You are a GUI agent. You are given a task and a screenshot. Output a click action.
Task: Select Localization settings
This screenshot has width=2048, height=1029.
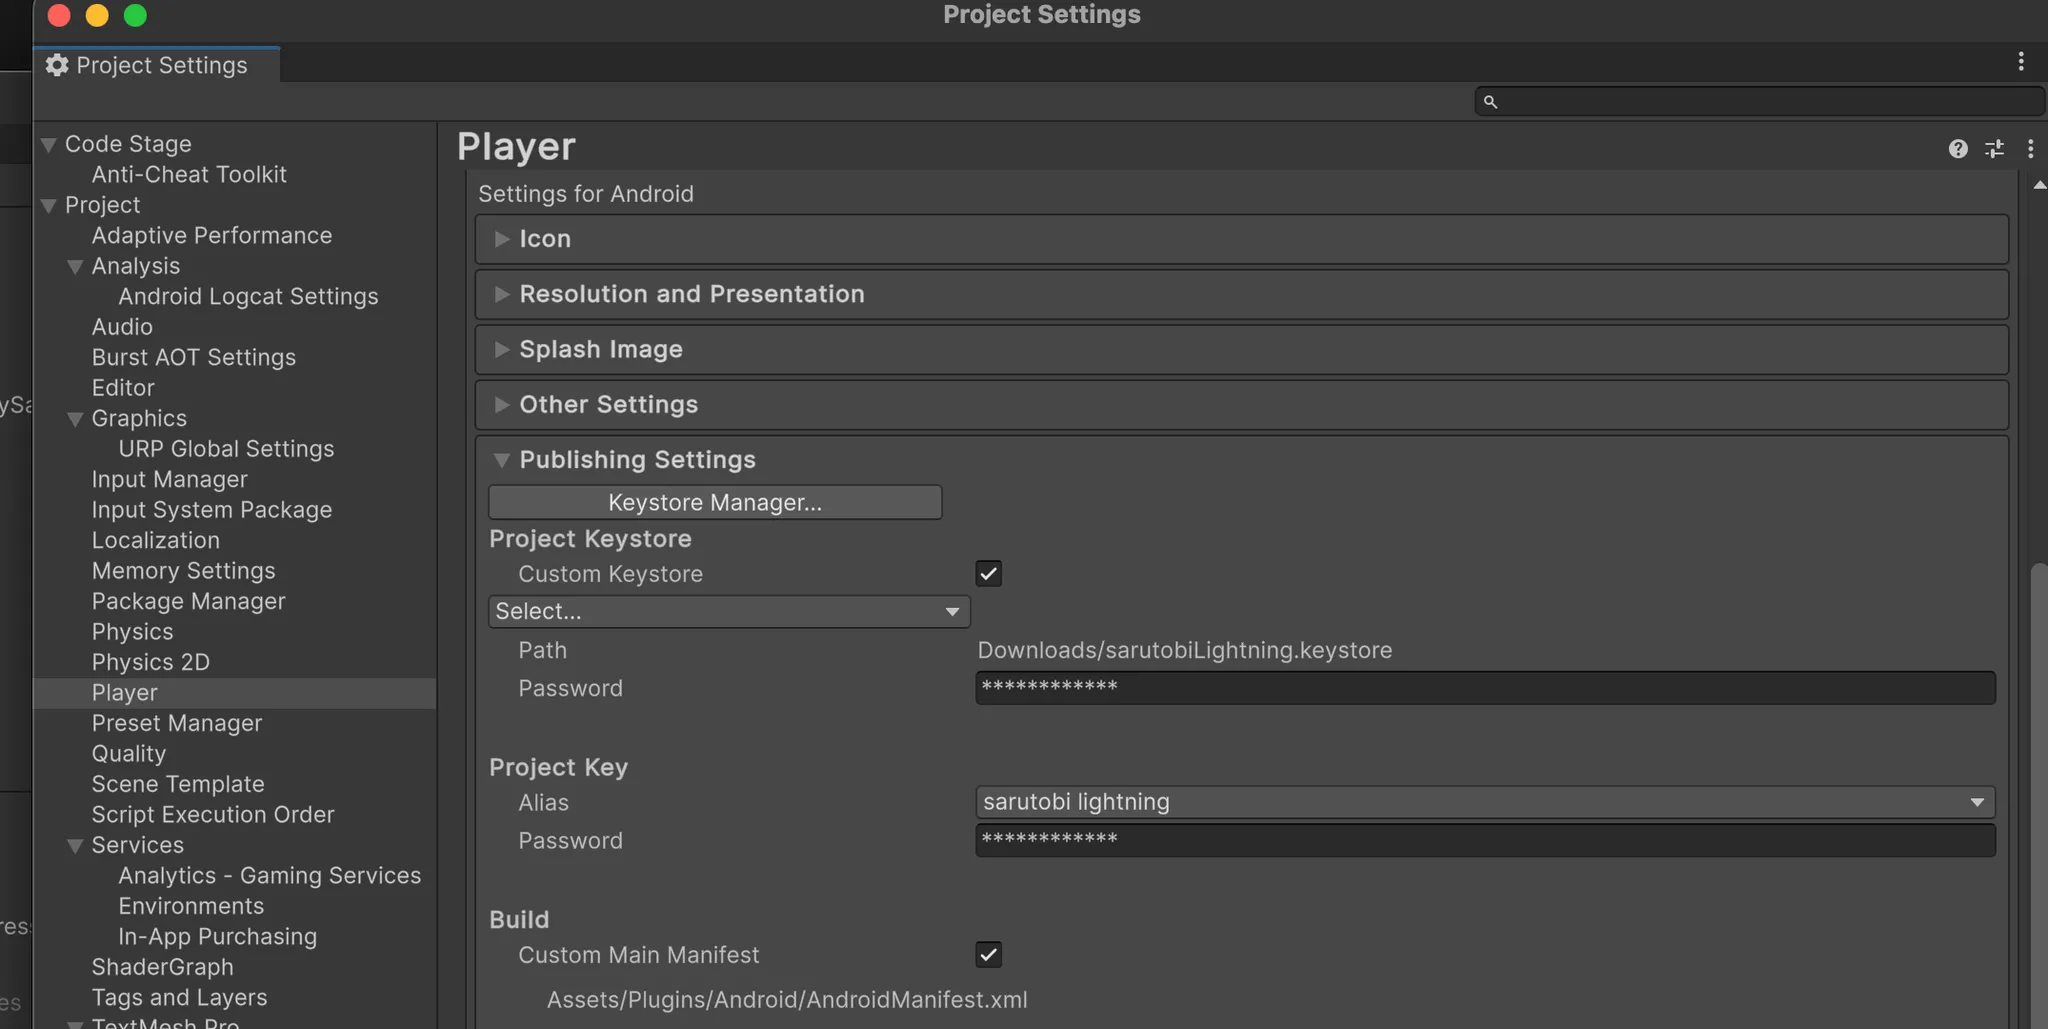(156, 541)
